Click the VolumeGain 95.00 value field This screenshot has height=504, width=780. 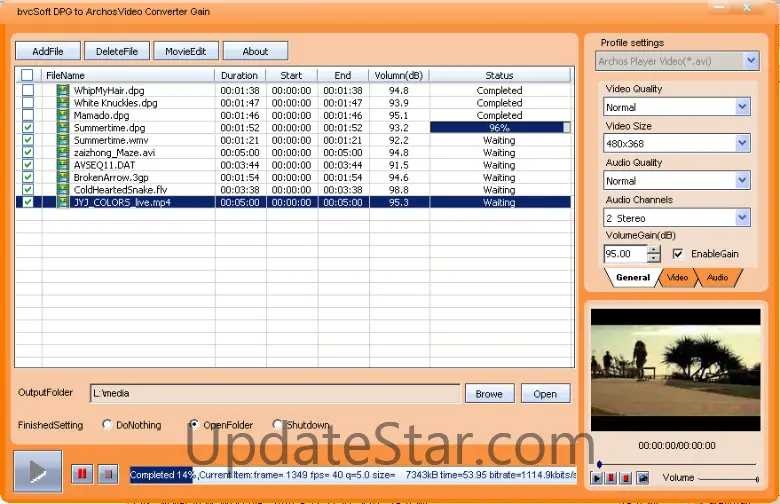625,254
